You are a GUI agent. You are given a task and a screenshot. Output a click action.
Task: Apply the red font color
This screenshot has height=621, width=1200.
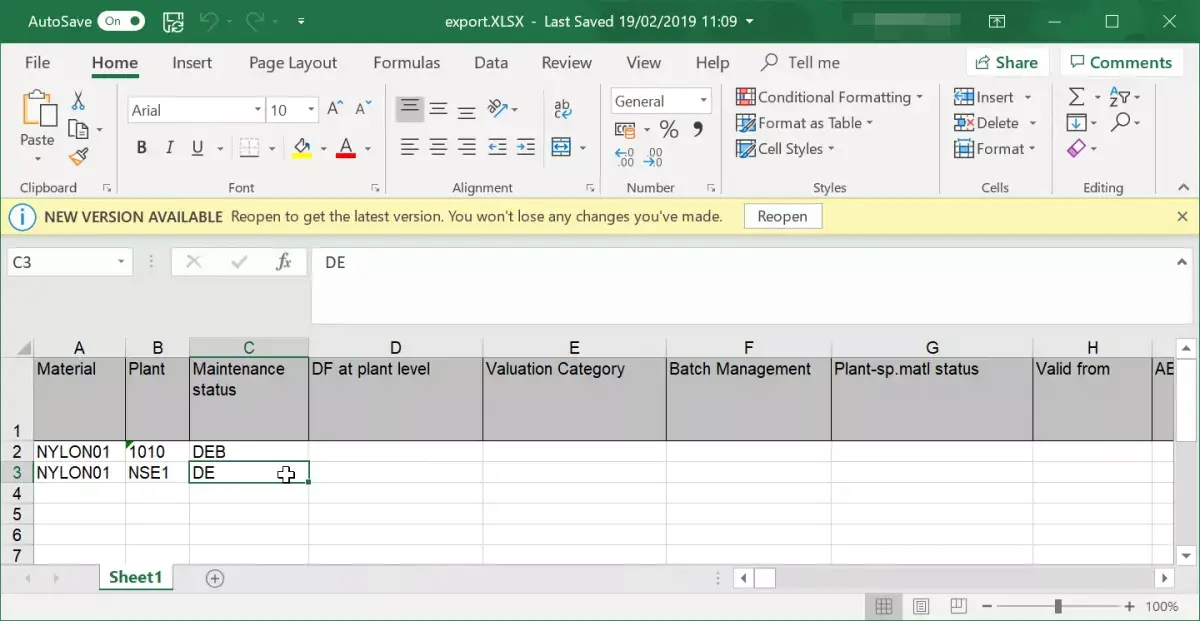pyautogui.click(x=346, y=148)
